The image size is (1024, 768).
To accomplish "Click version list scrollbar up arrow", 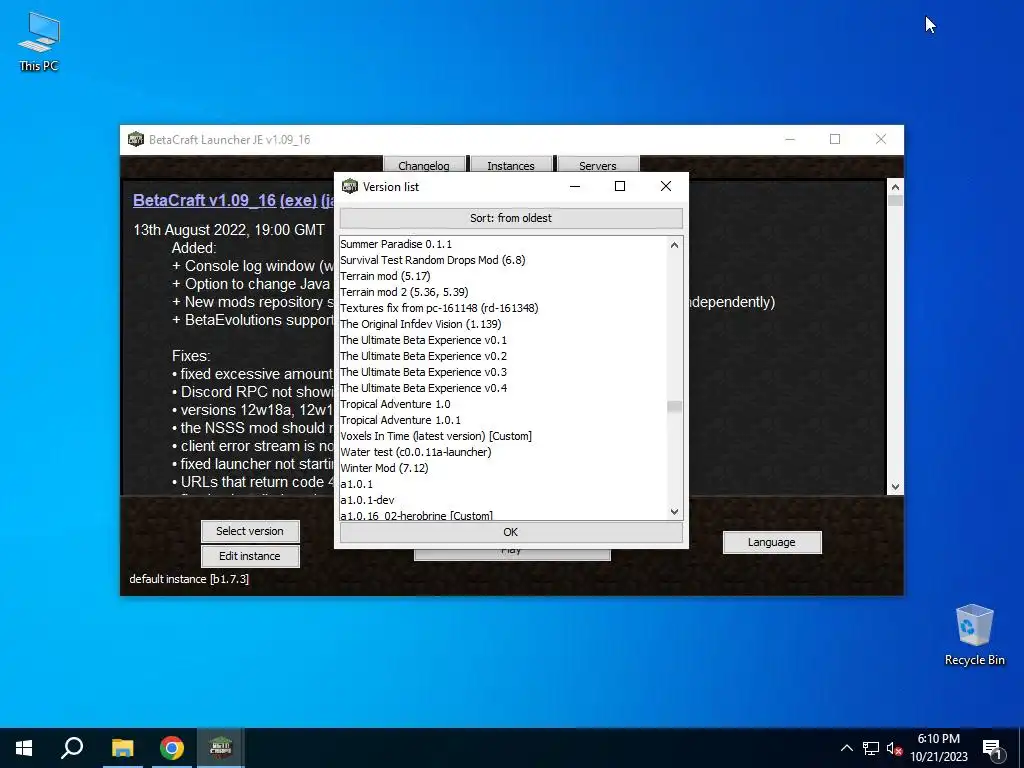I will point(675,245).
